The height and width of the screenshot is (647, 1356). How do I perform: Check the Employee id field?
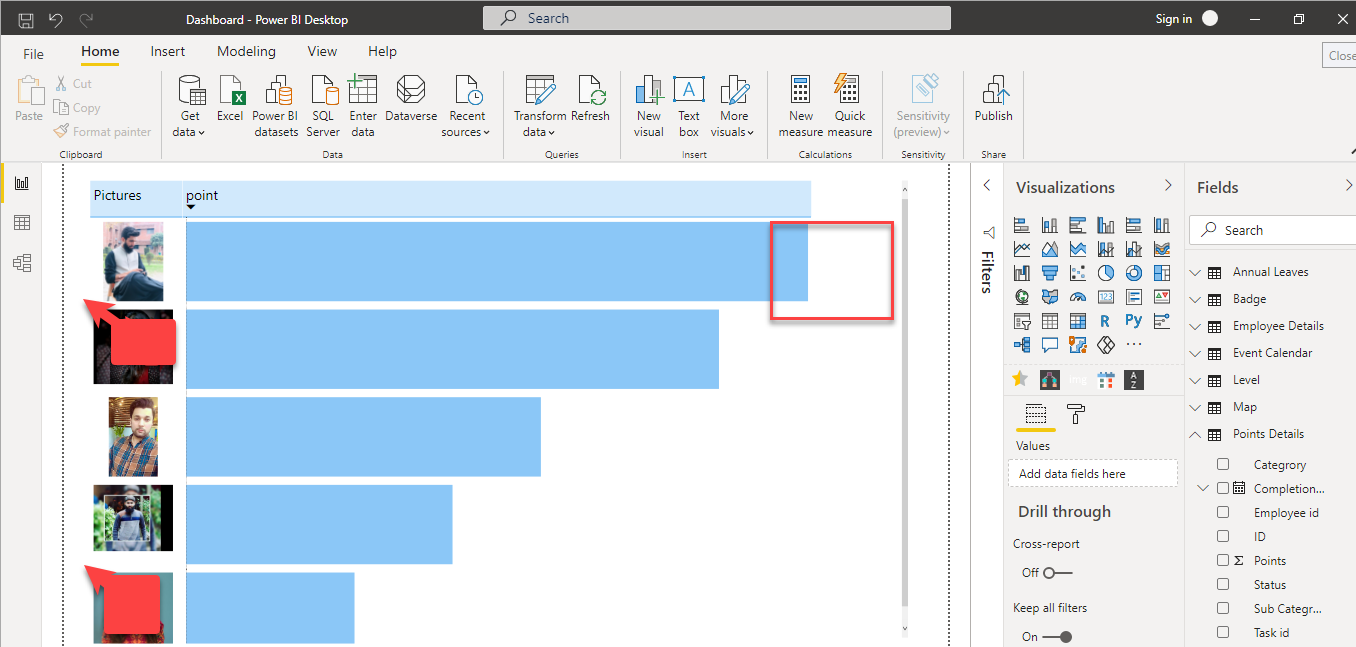pyautogui.click(x=1223, y=512)
